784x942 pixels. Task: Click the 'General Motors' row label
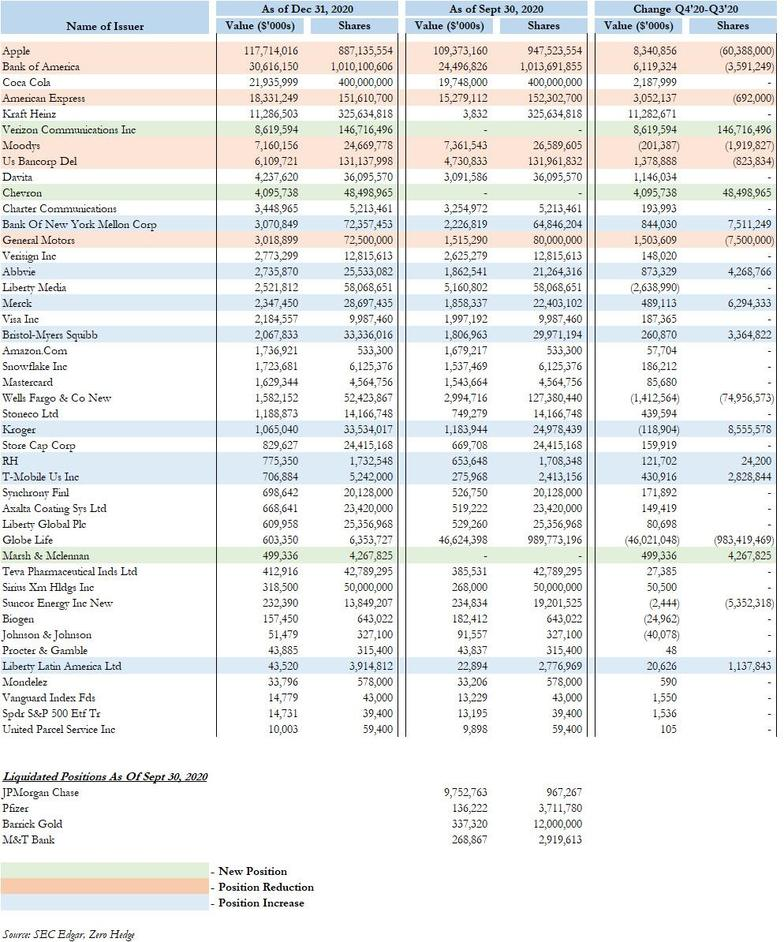pyautogui.click(x=38, y=240)
